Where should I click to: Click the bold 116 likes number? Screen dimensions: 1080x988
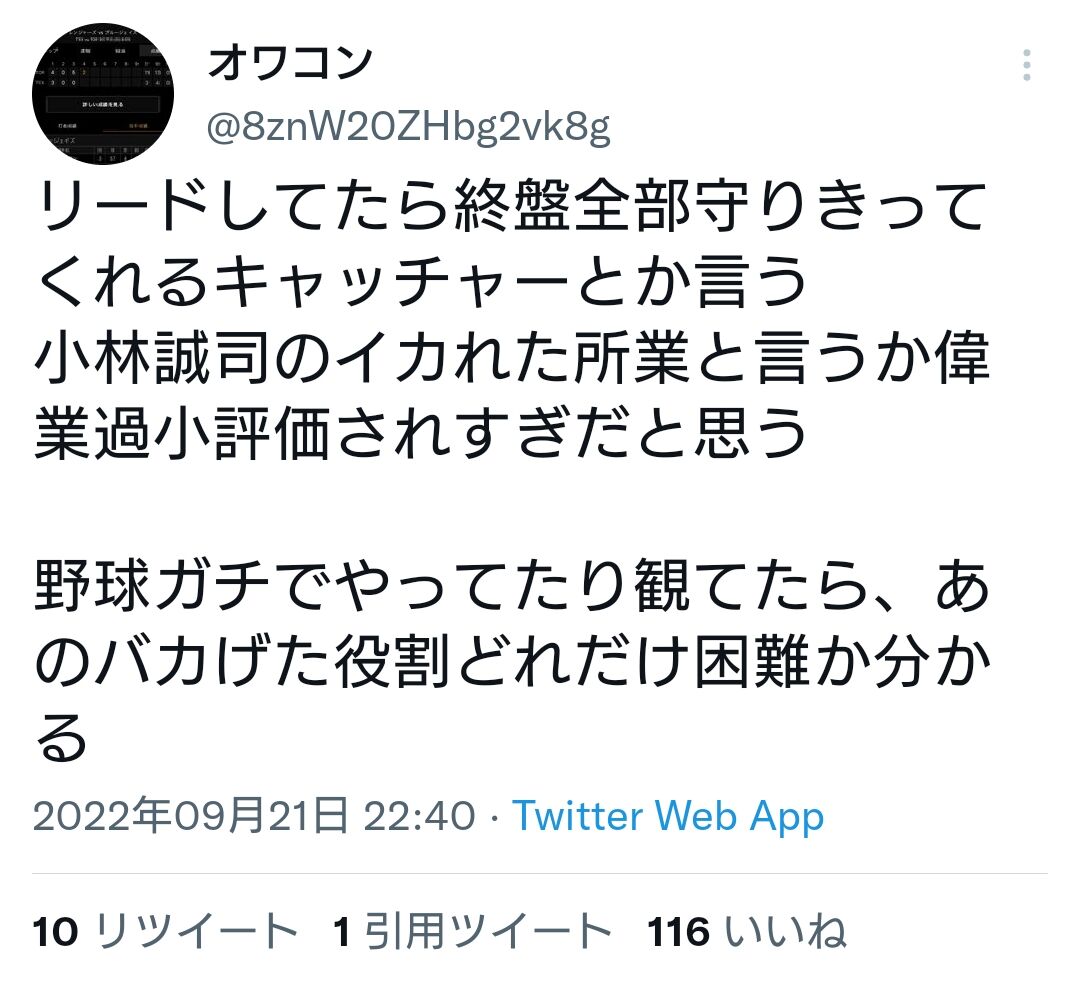click(678, 932)
